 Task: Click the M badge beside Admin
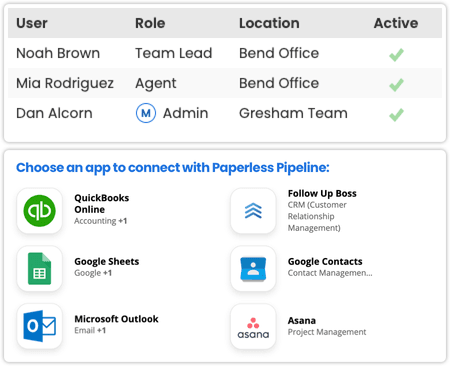pos(146,113)
